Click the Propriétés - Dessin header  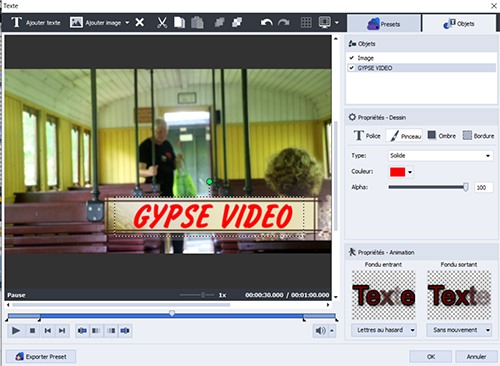click(382, 117)
